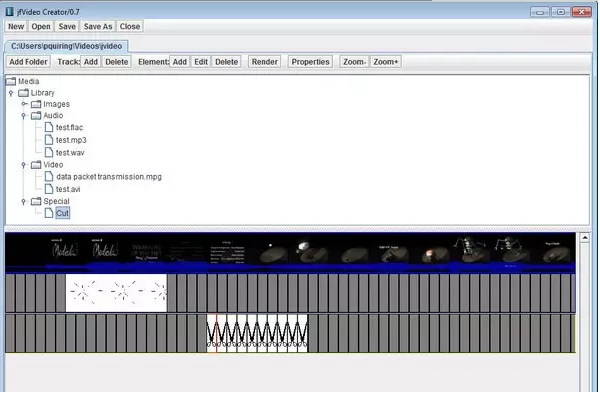Click timeline scrollbar up arrow
This screenshot has height=395, width=600.
(x=584, y=238)
